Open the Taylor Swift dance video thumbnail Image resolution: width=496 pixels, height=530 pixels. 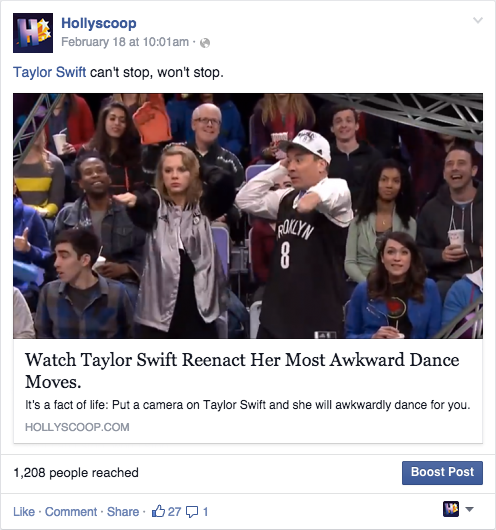[248, 216]
